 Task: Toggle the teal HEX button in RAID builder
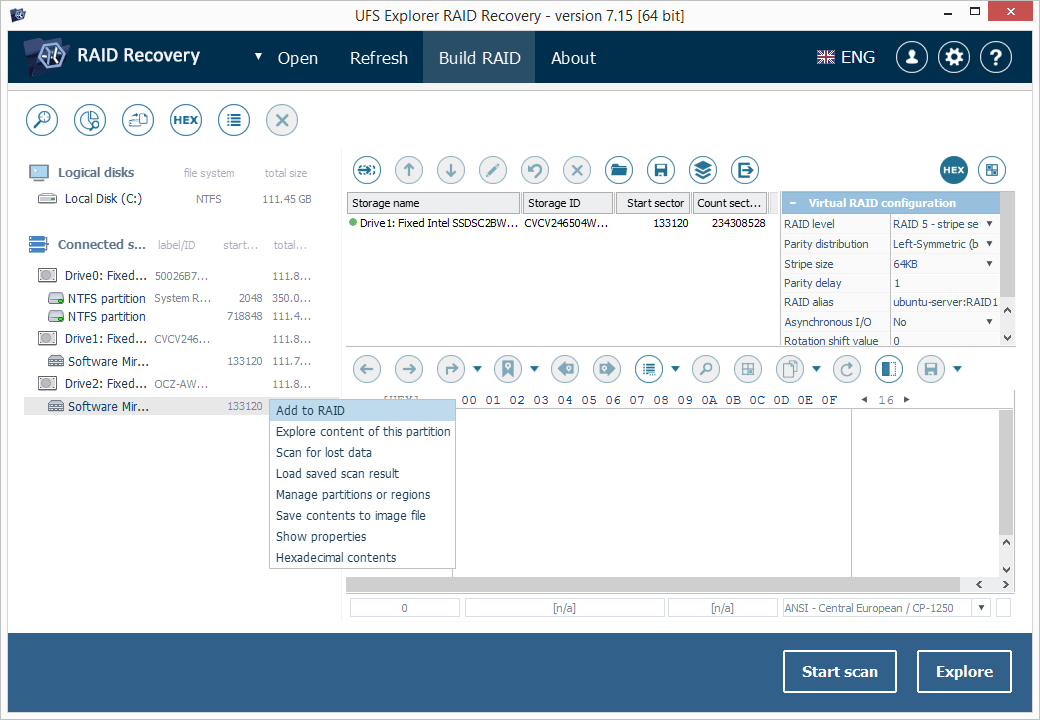tap(954, 170)
